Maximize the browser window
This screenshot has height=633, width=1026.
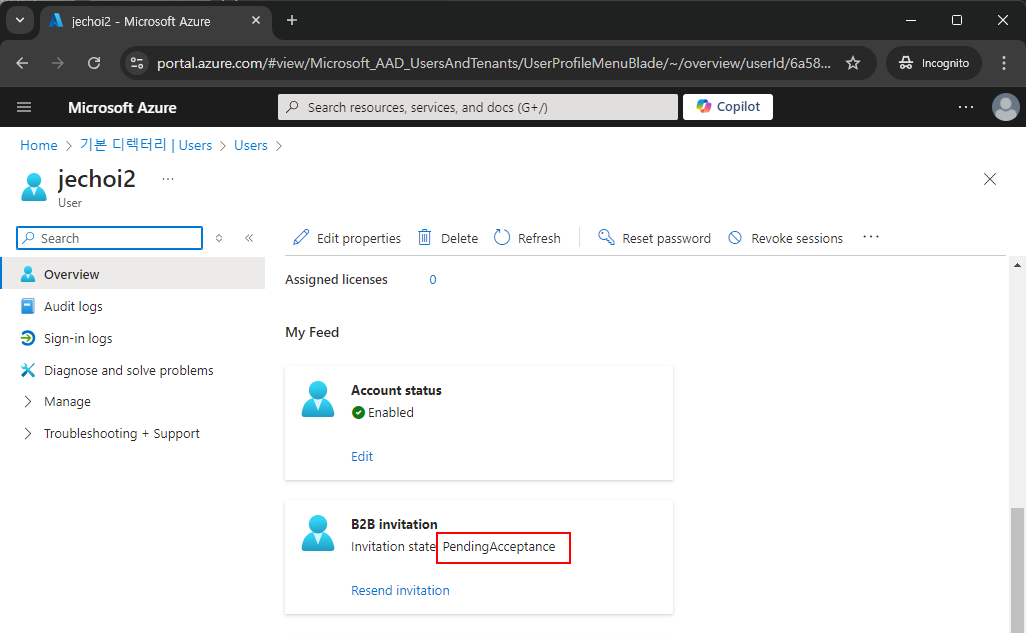pyautogui.click(x=957, y=20)
